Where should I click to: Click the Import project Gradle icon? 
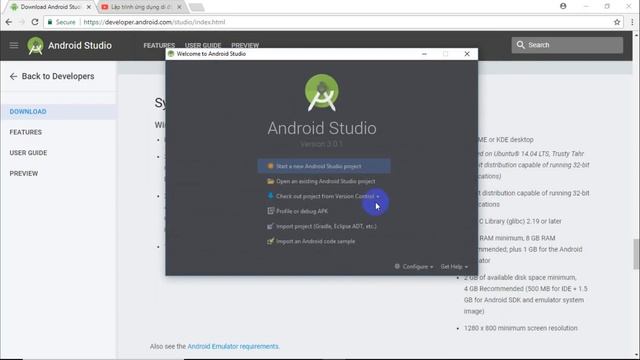[270, 226]
